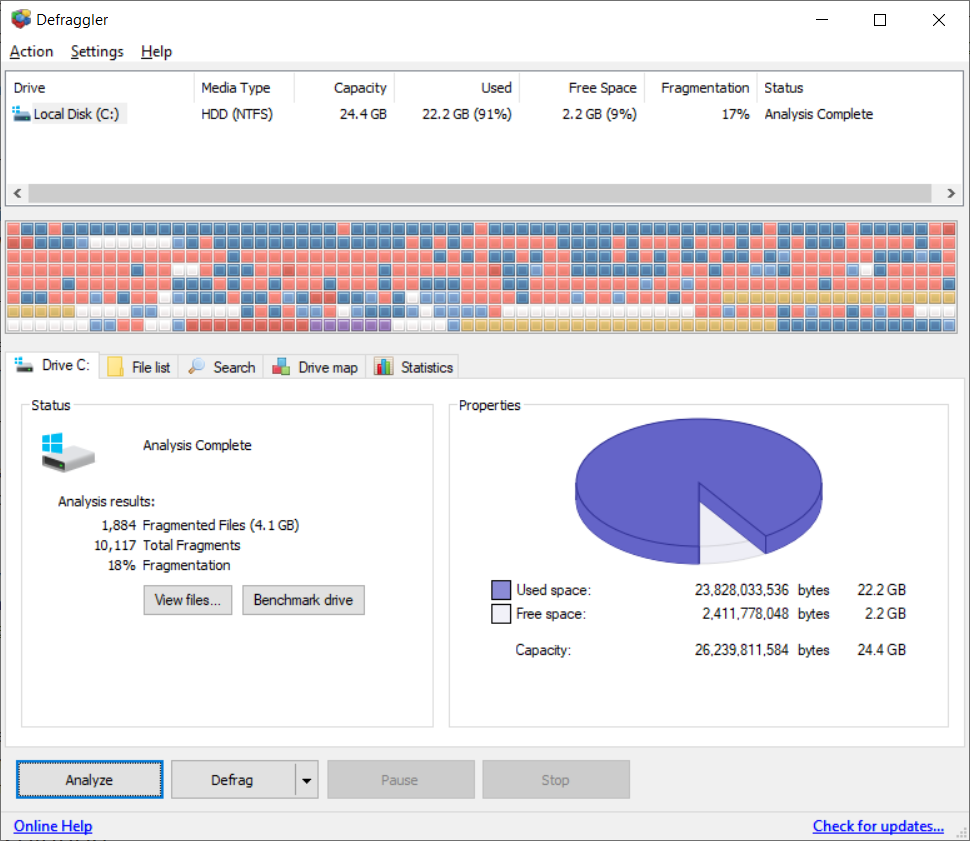The width and height of the screenshot is (970, 841).
Task: Open the Defrag options dropdown arrow
Action: point(307,779)
